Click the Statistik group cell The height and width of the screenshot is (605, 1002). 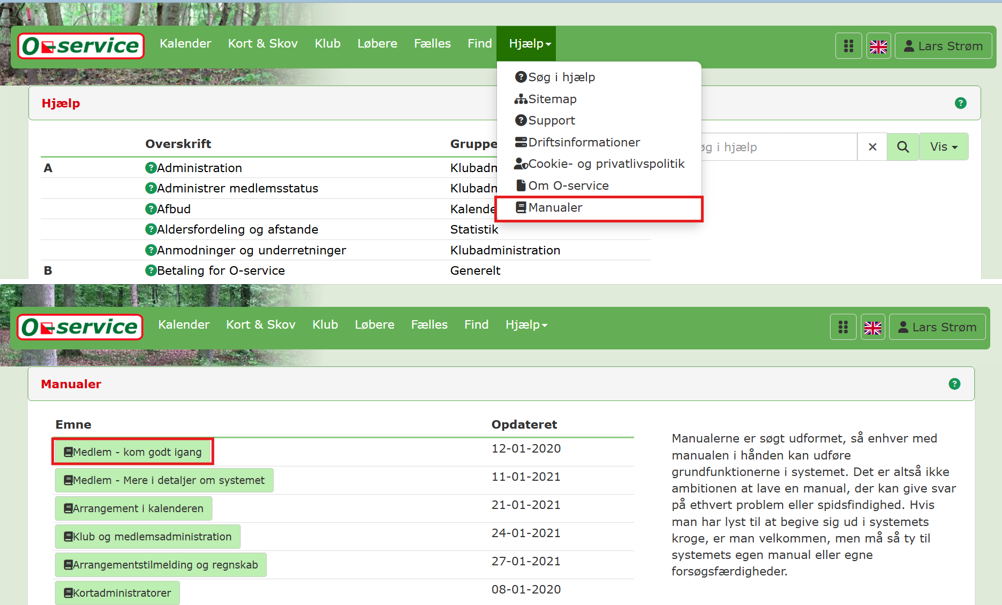point(474,229)
